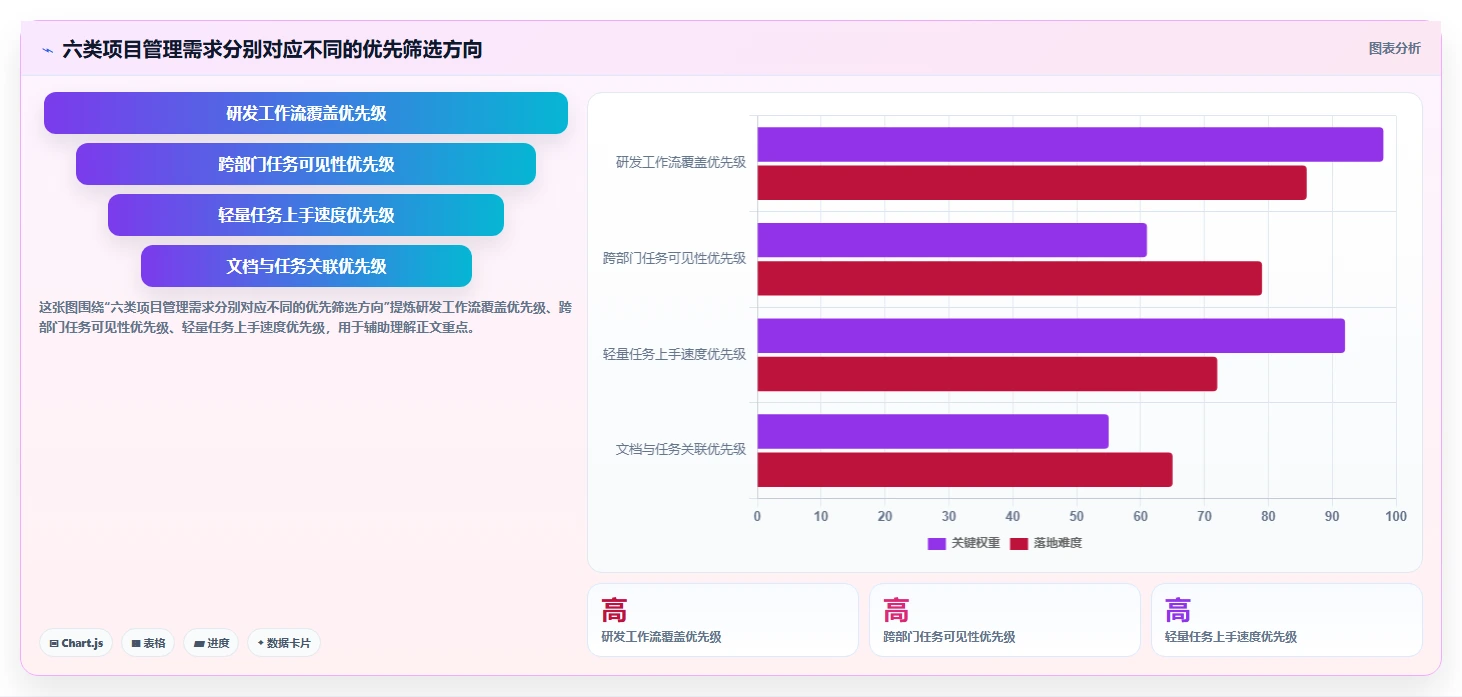Click the legend text 落地难度
This screenshot has width=1462, height=697.
[x=1058, y=543]
